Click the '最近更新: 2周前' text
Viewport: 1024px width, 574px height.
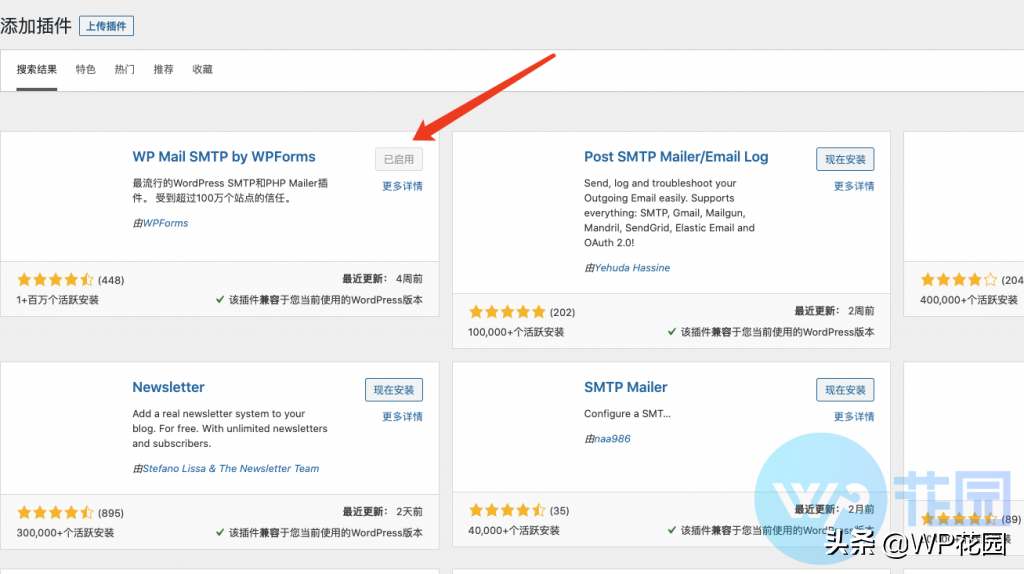(x=834, y=311)
